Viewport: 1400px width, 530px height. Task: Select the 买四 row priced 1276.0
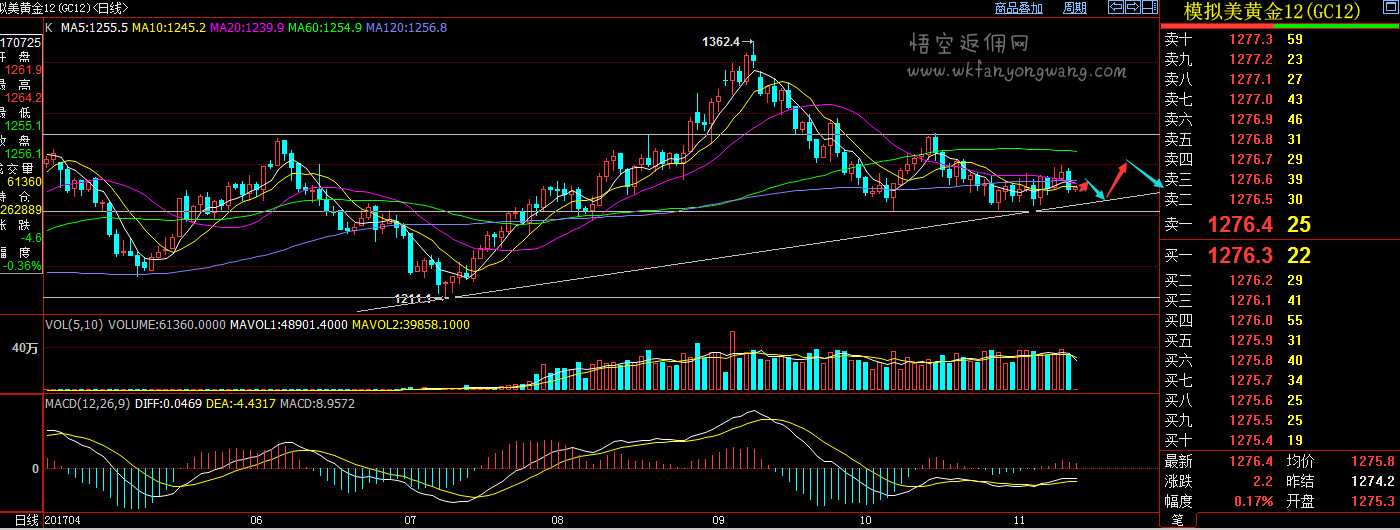[x=1279, y=320]
